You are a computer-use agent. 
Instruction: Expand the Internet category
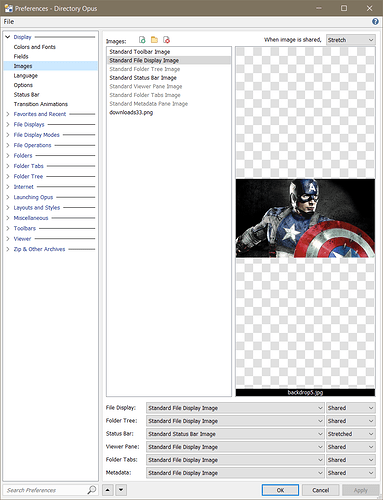(x=8, y=187)
